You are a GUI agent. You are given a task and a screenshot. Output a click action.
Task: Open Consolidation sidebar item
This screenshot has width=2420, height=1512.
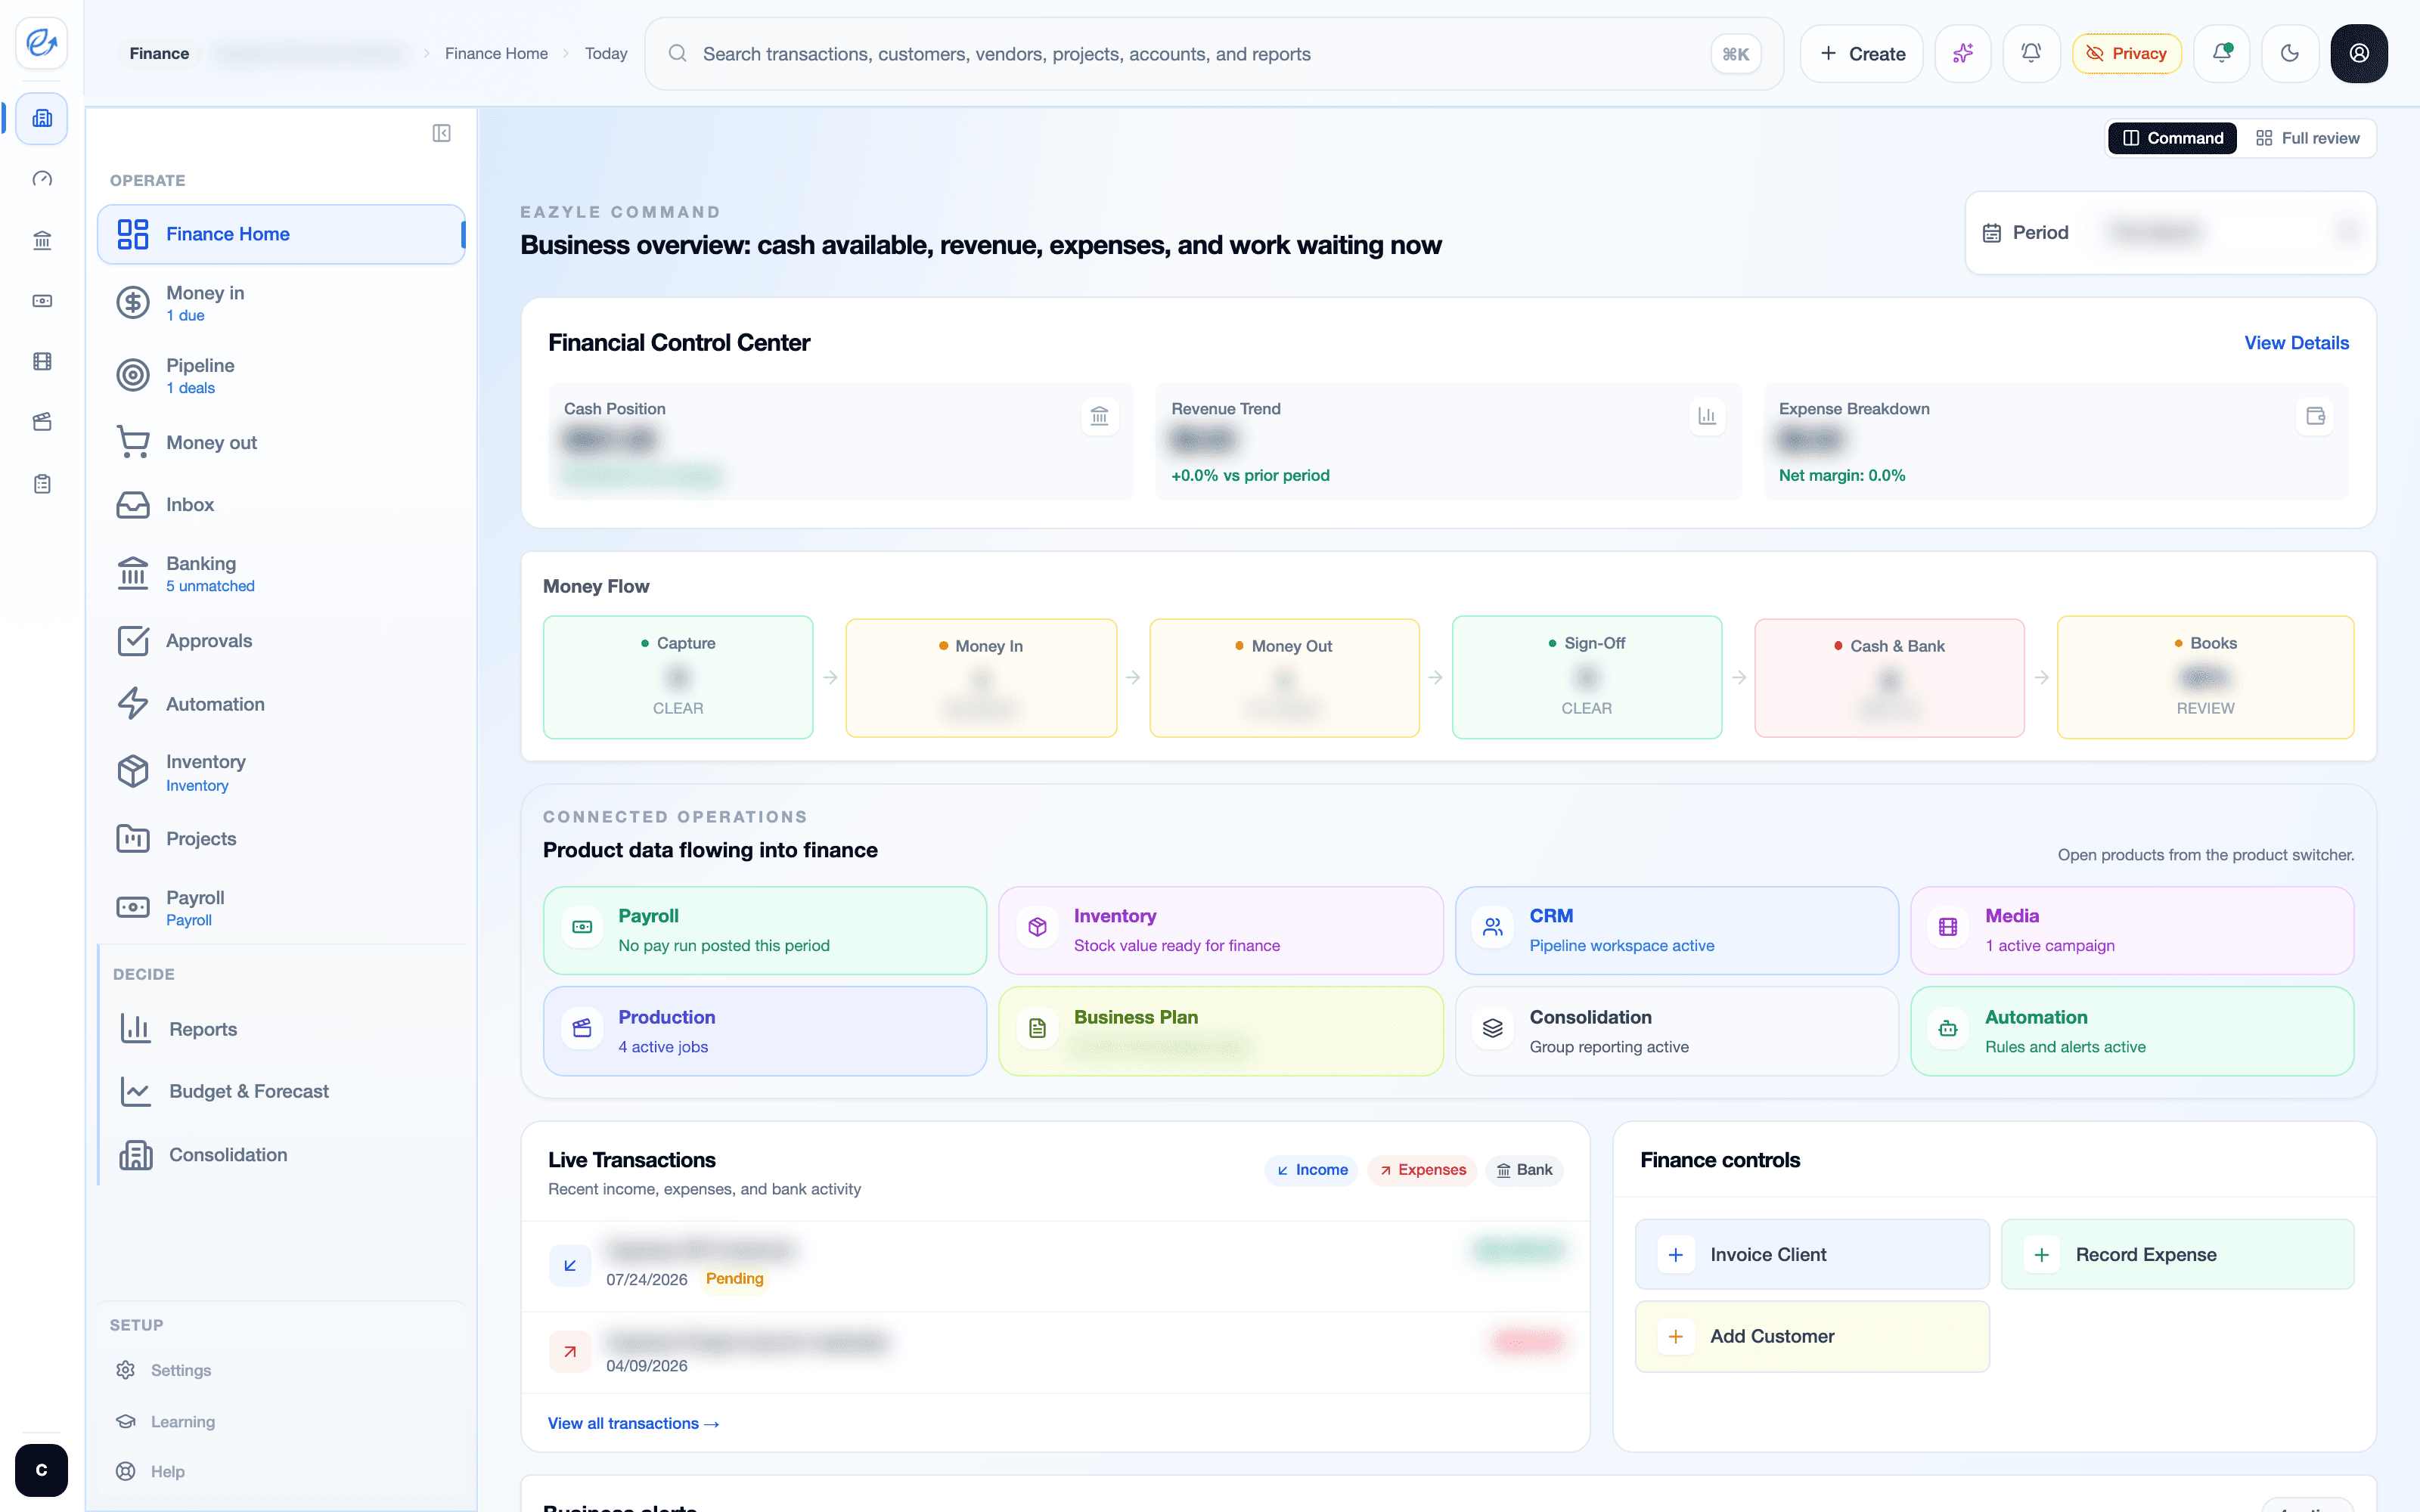click(x=283, y=1155)
